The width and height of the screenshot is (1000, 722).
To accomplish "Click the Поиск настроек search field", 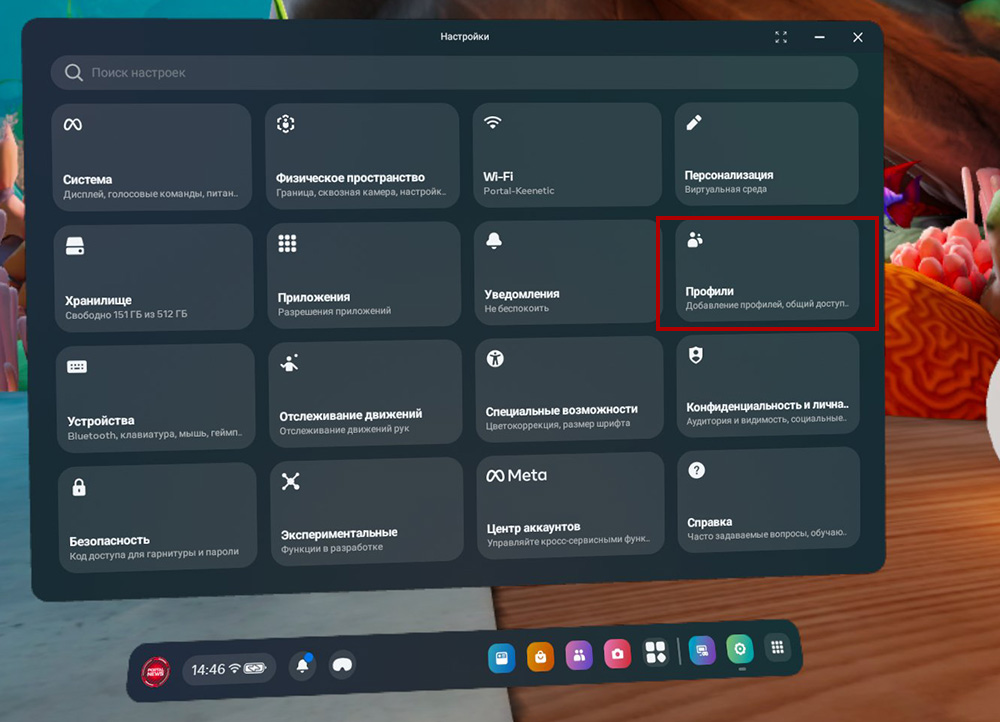I will tap(454, 73).
